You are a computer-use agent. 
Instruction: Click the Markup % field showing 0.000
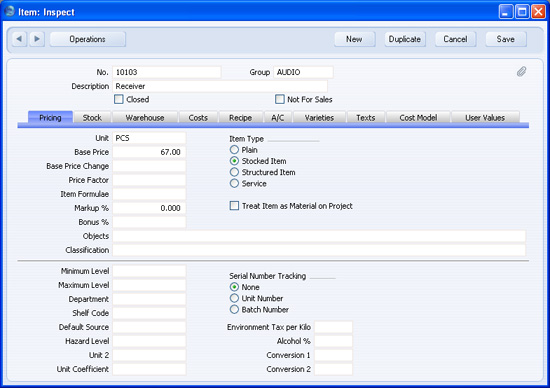click(149, 208)
